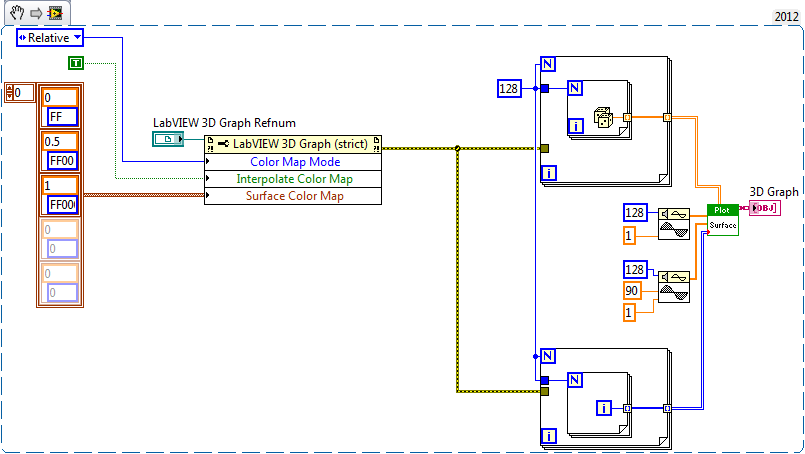Click the array index stepper arrows
805x454 pixels.
pos(9,93)
